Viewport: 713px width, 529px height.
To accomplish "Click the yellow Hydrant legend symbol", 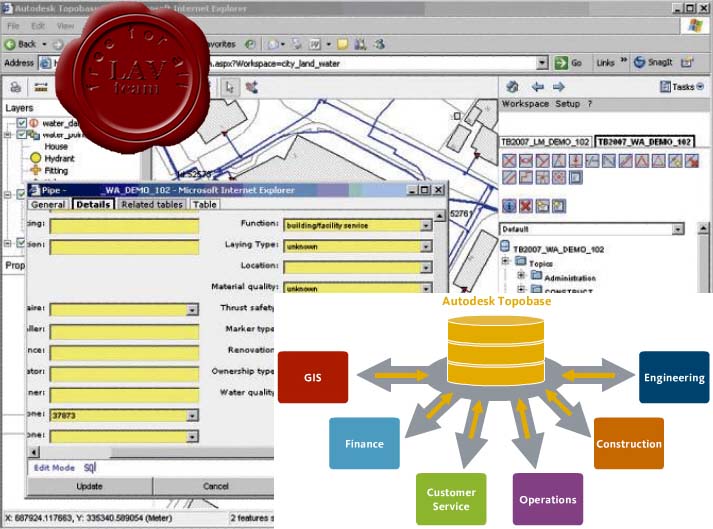I will tap(35, 158).
